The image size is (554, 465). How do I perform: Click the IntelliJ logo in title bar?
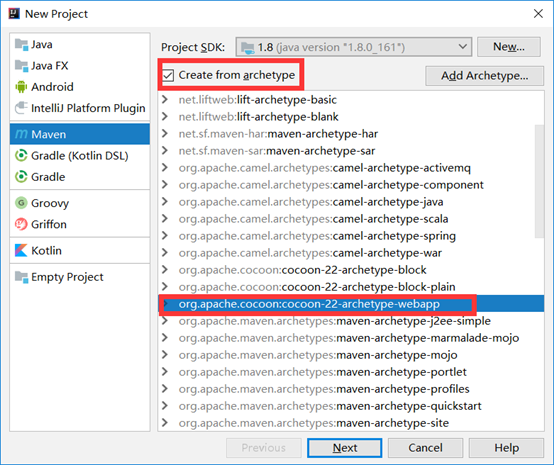[x=14, y=13]
